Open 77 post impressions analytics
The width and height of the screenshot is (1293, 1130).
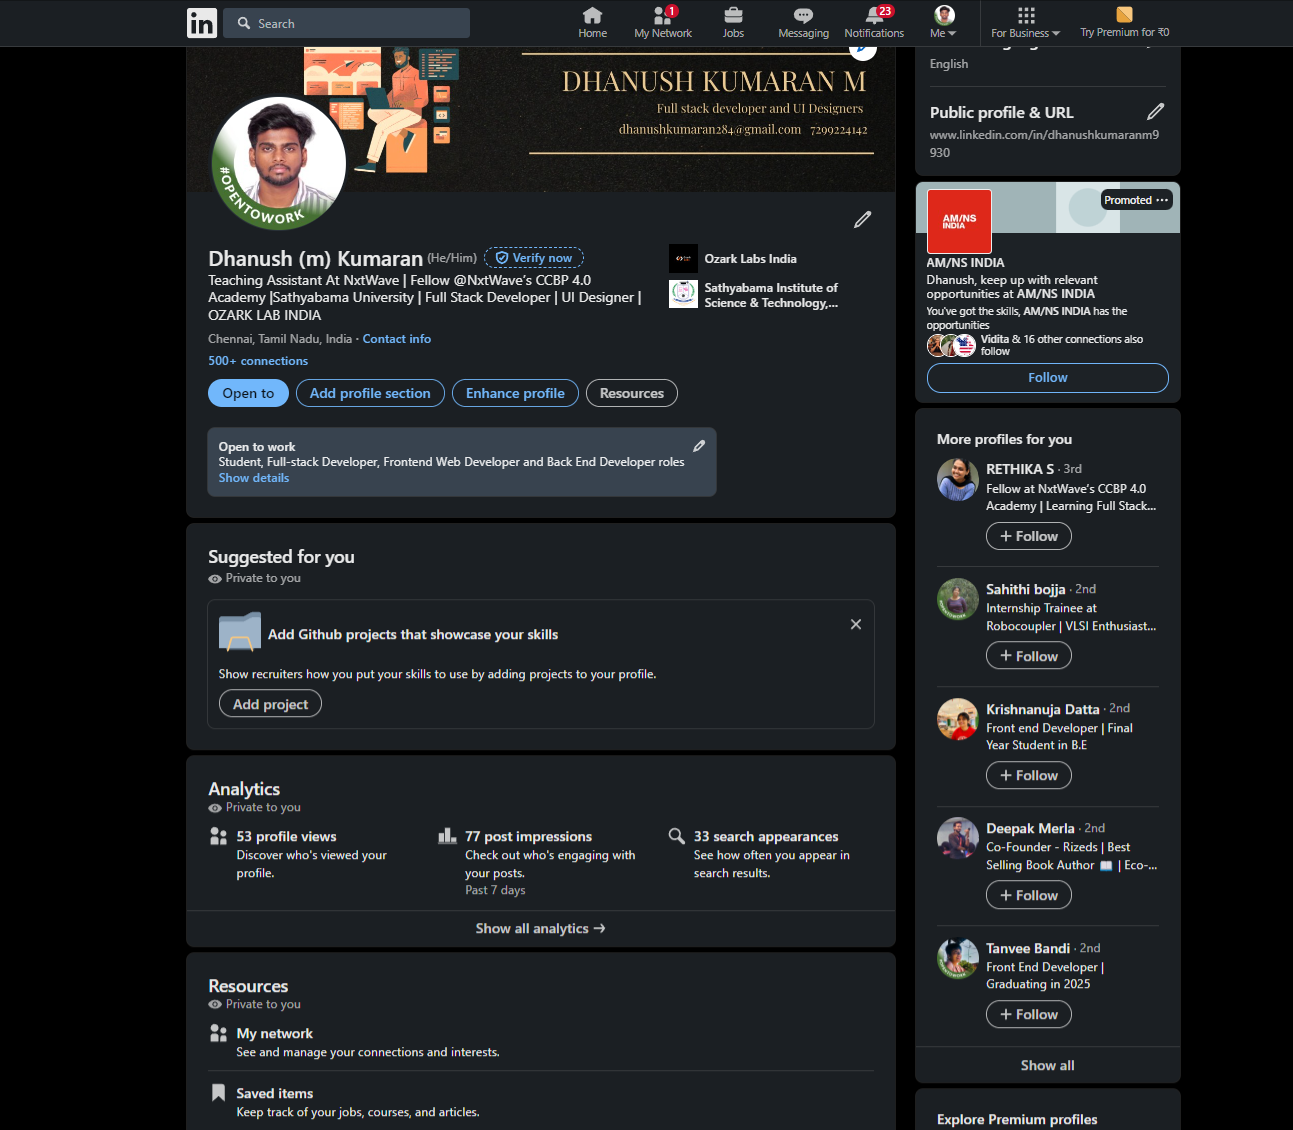click(x=528, y=837)
